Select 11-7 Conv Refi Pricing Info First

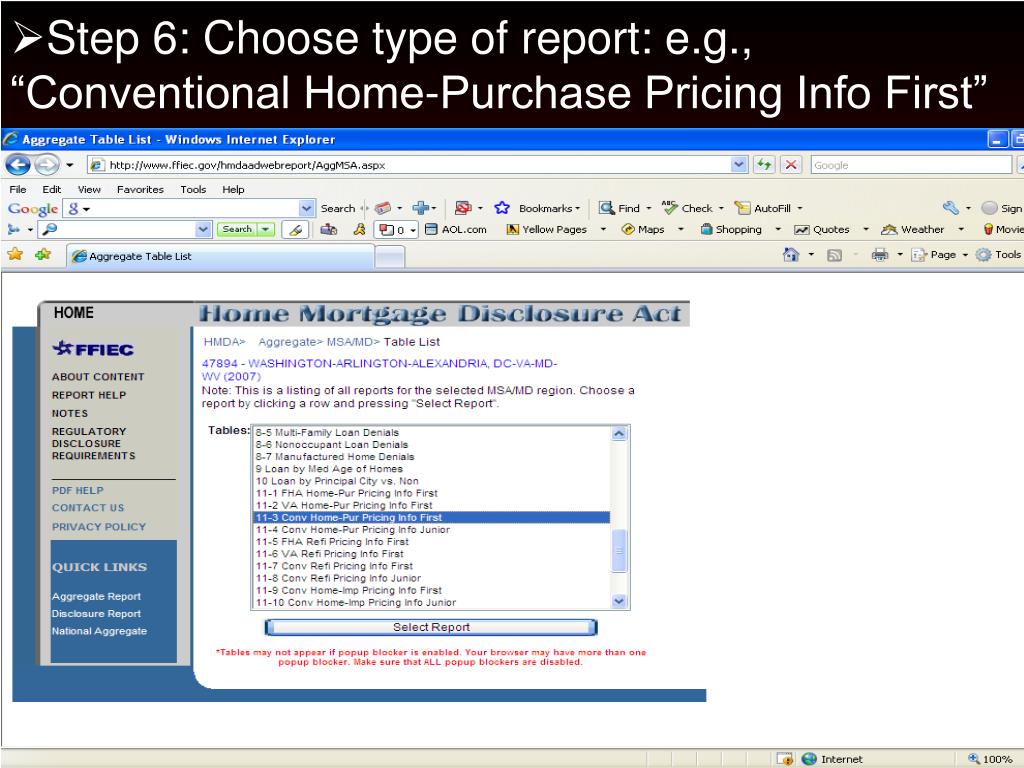431,566
